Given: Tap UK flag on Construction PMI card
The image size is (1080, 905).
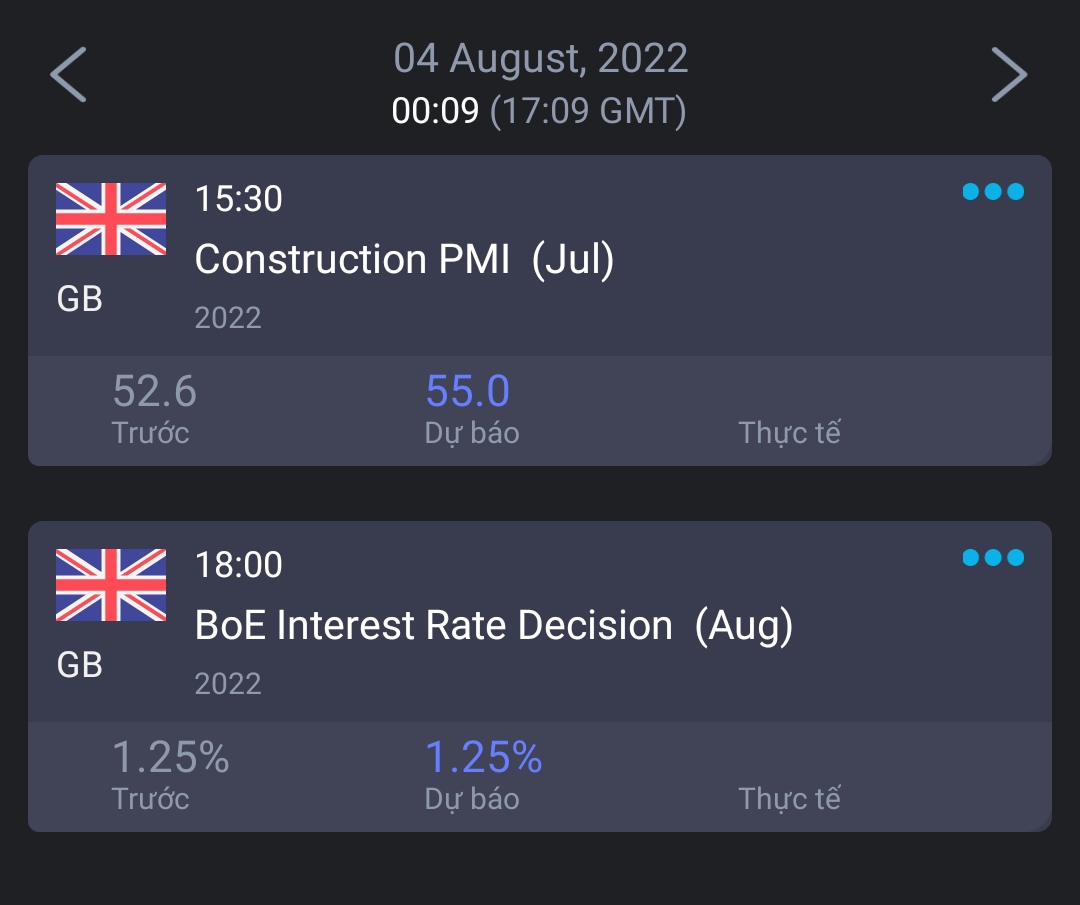Looking at the screenshot, I should [x=111, y=219].
